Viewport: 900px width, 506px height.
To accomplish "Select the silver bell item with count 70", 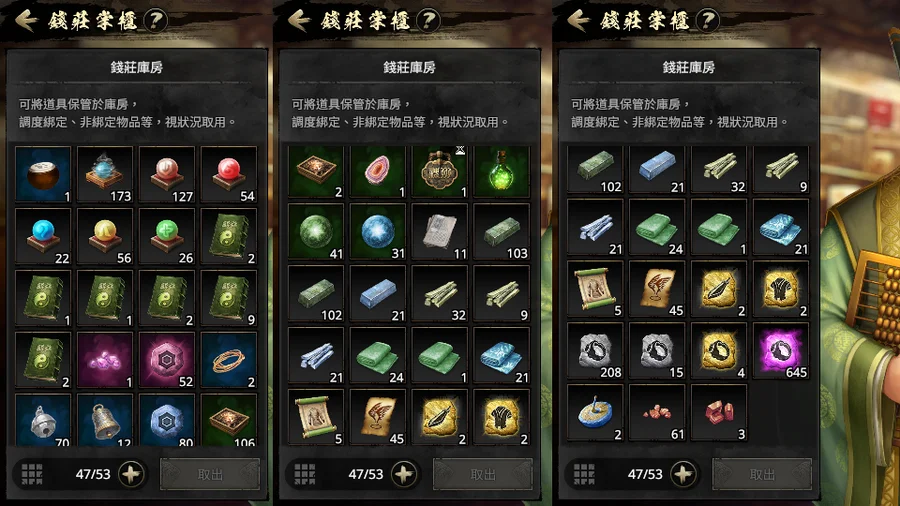I will [x=43, y=421].
